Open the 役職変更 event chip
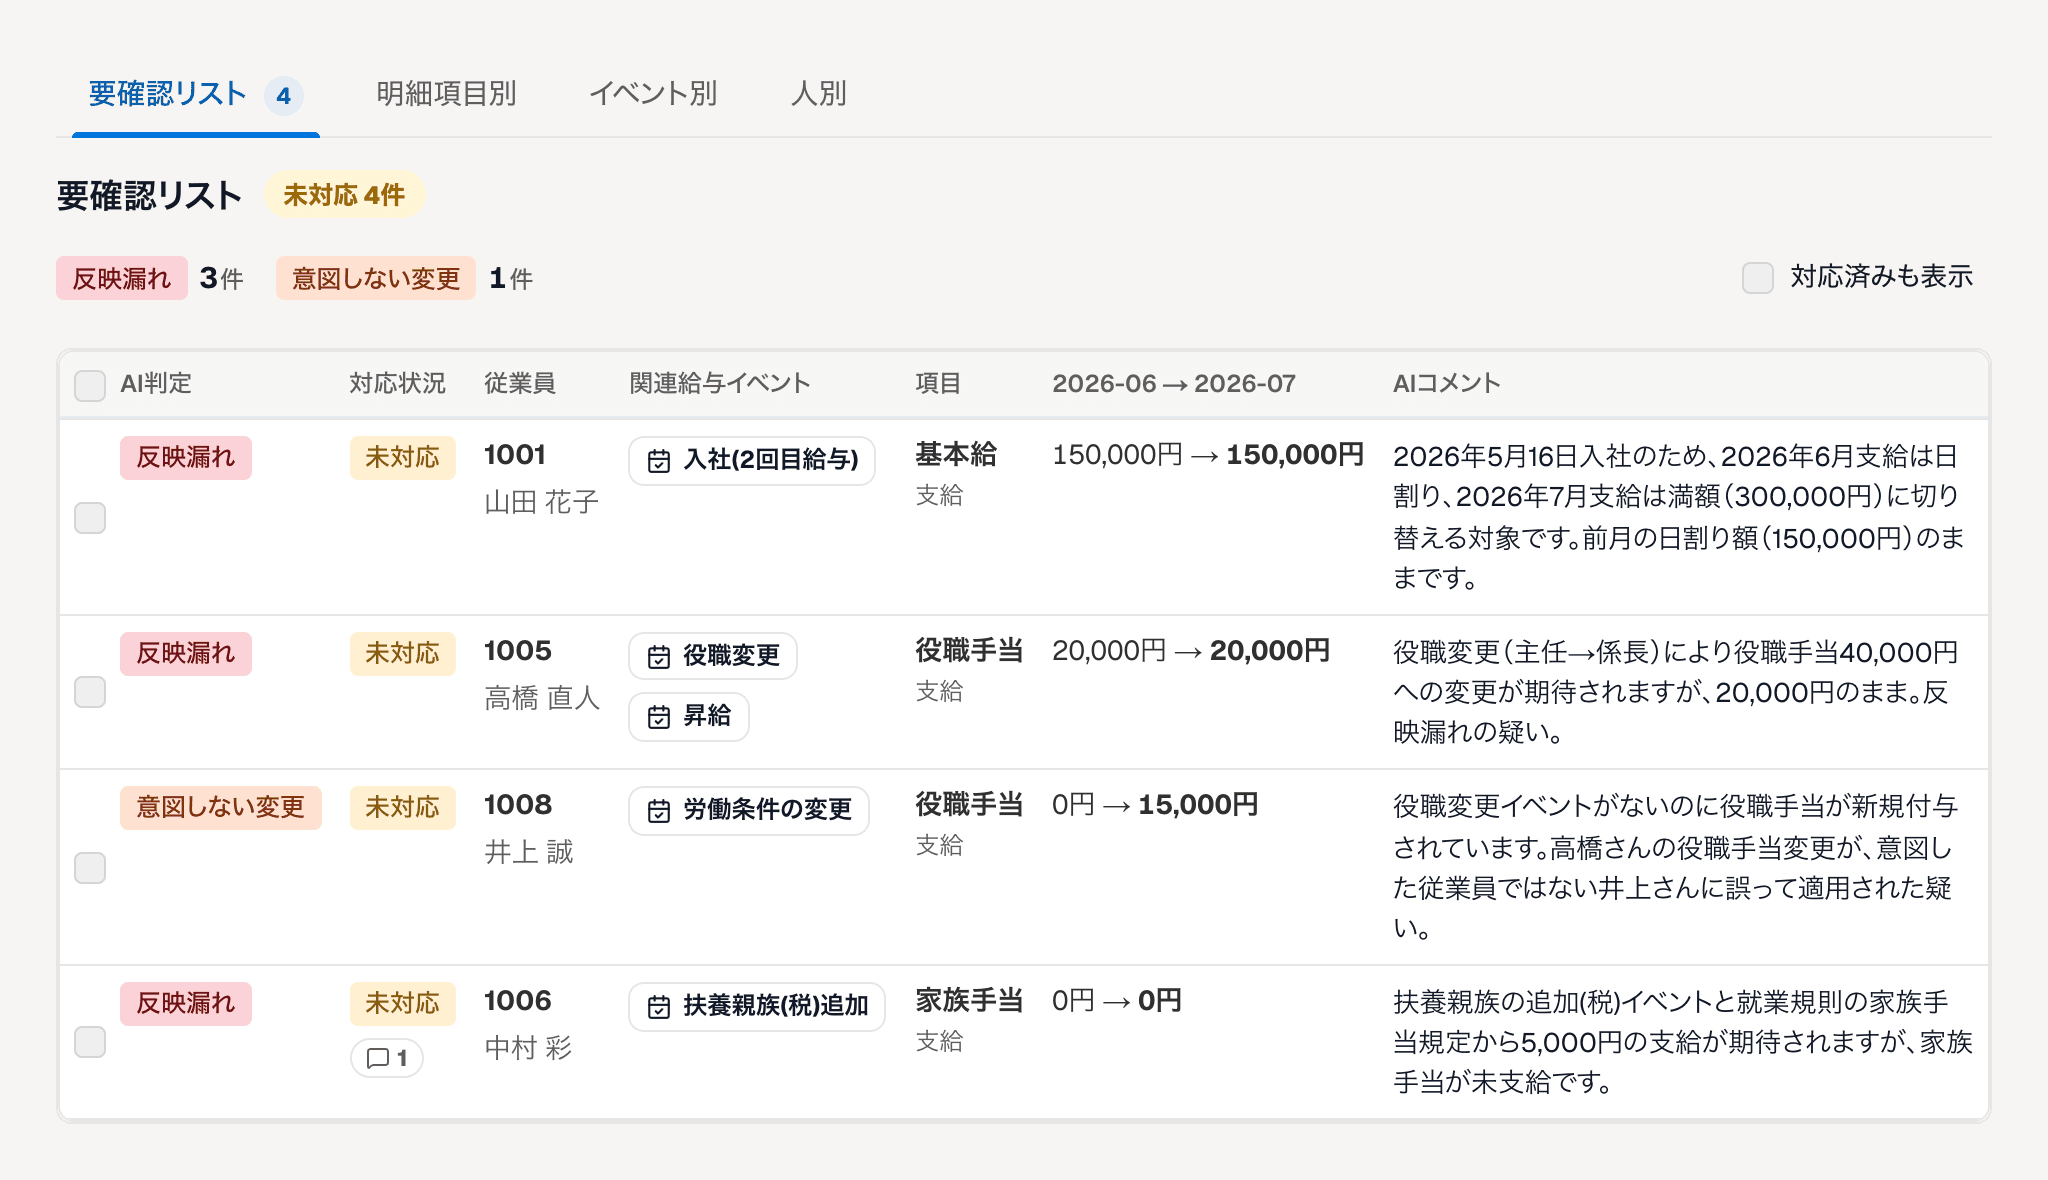Viewport: 2048px width, 1180px height. pyautogui.click(x=713, y=656)
